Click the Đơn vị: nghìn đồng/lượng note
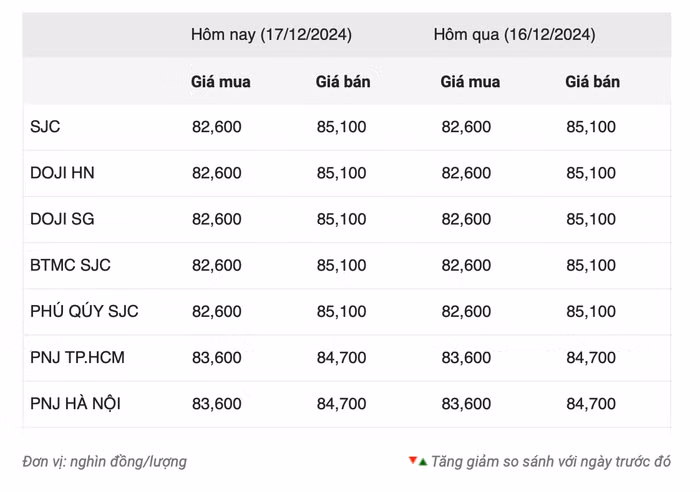This screenshot has height=494, width=700. click(x=104, y=462)
